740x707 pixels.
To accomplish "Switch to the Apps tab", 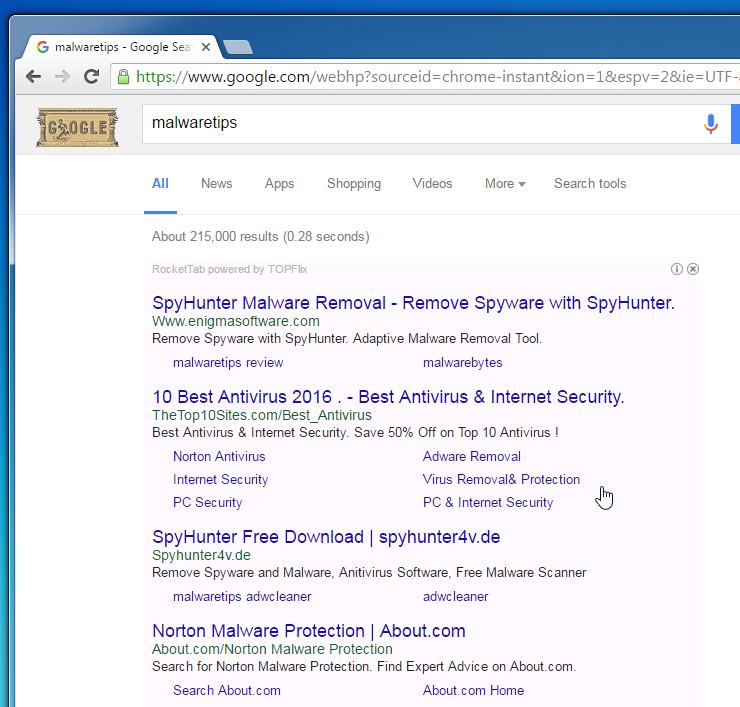I will [279, 184].
